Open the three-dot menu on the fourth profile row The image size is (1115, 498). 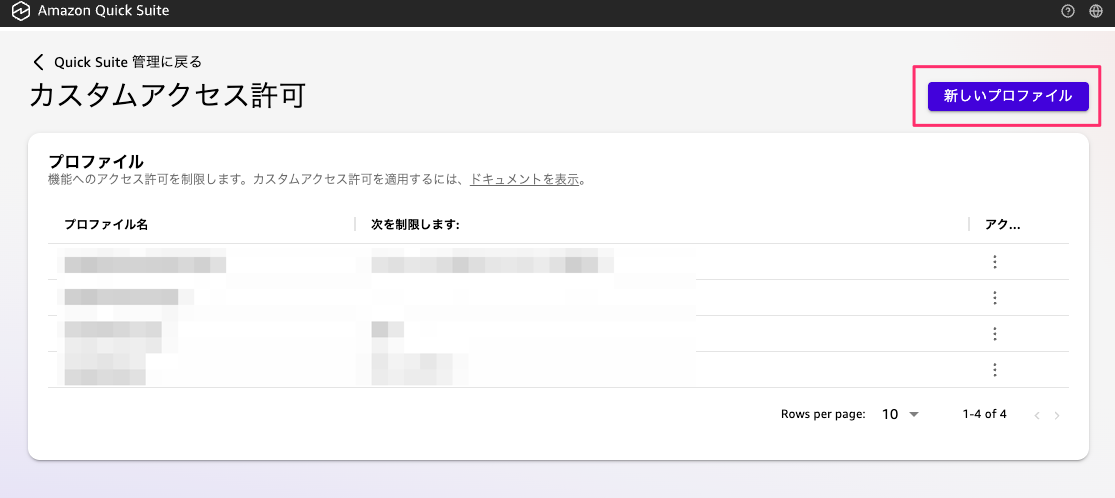click(994, 370)
